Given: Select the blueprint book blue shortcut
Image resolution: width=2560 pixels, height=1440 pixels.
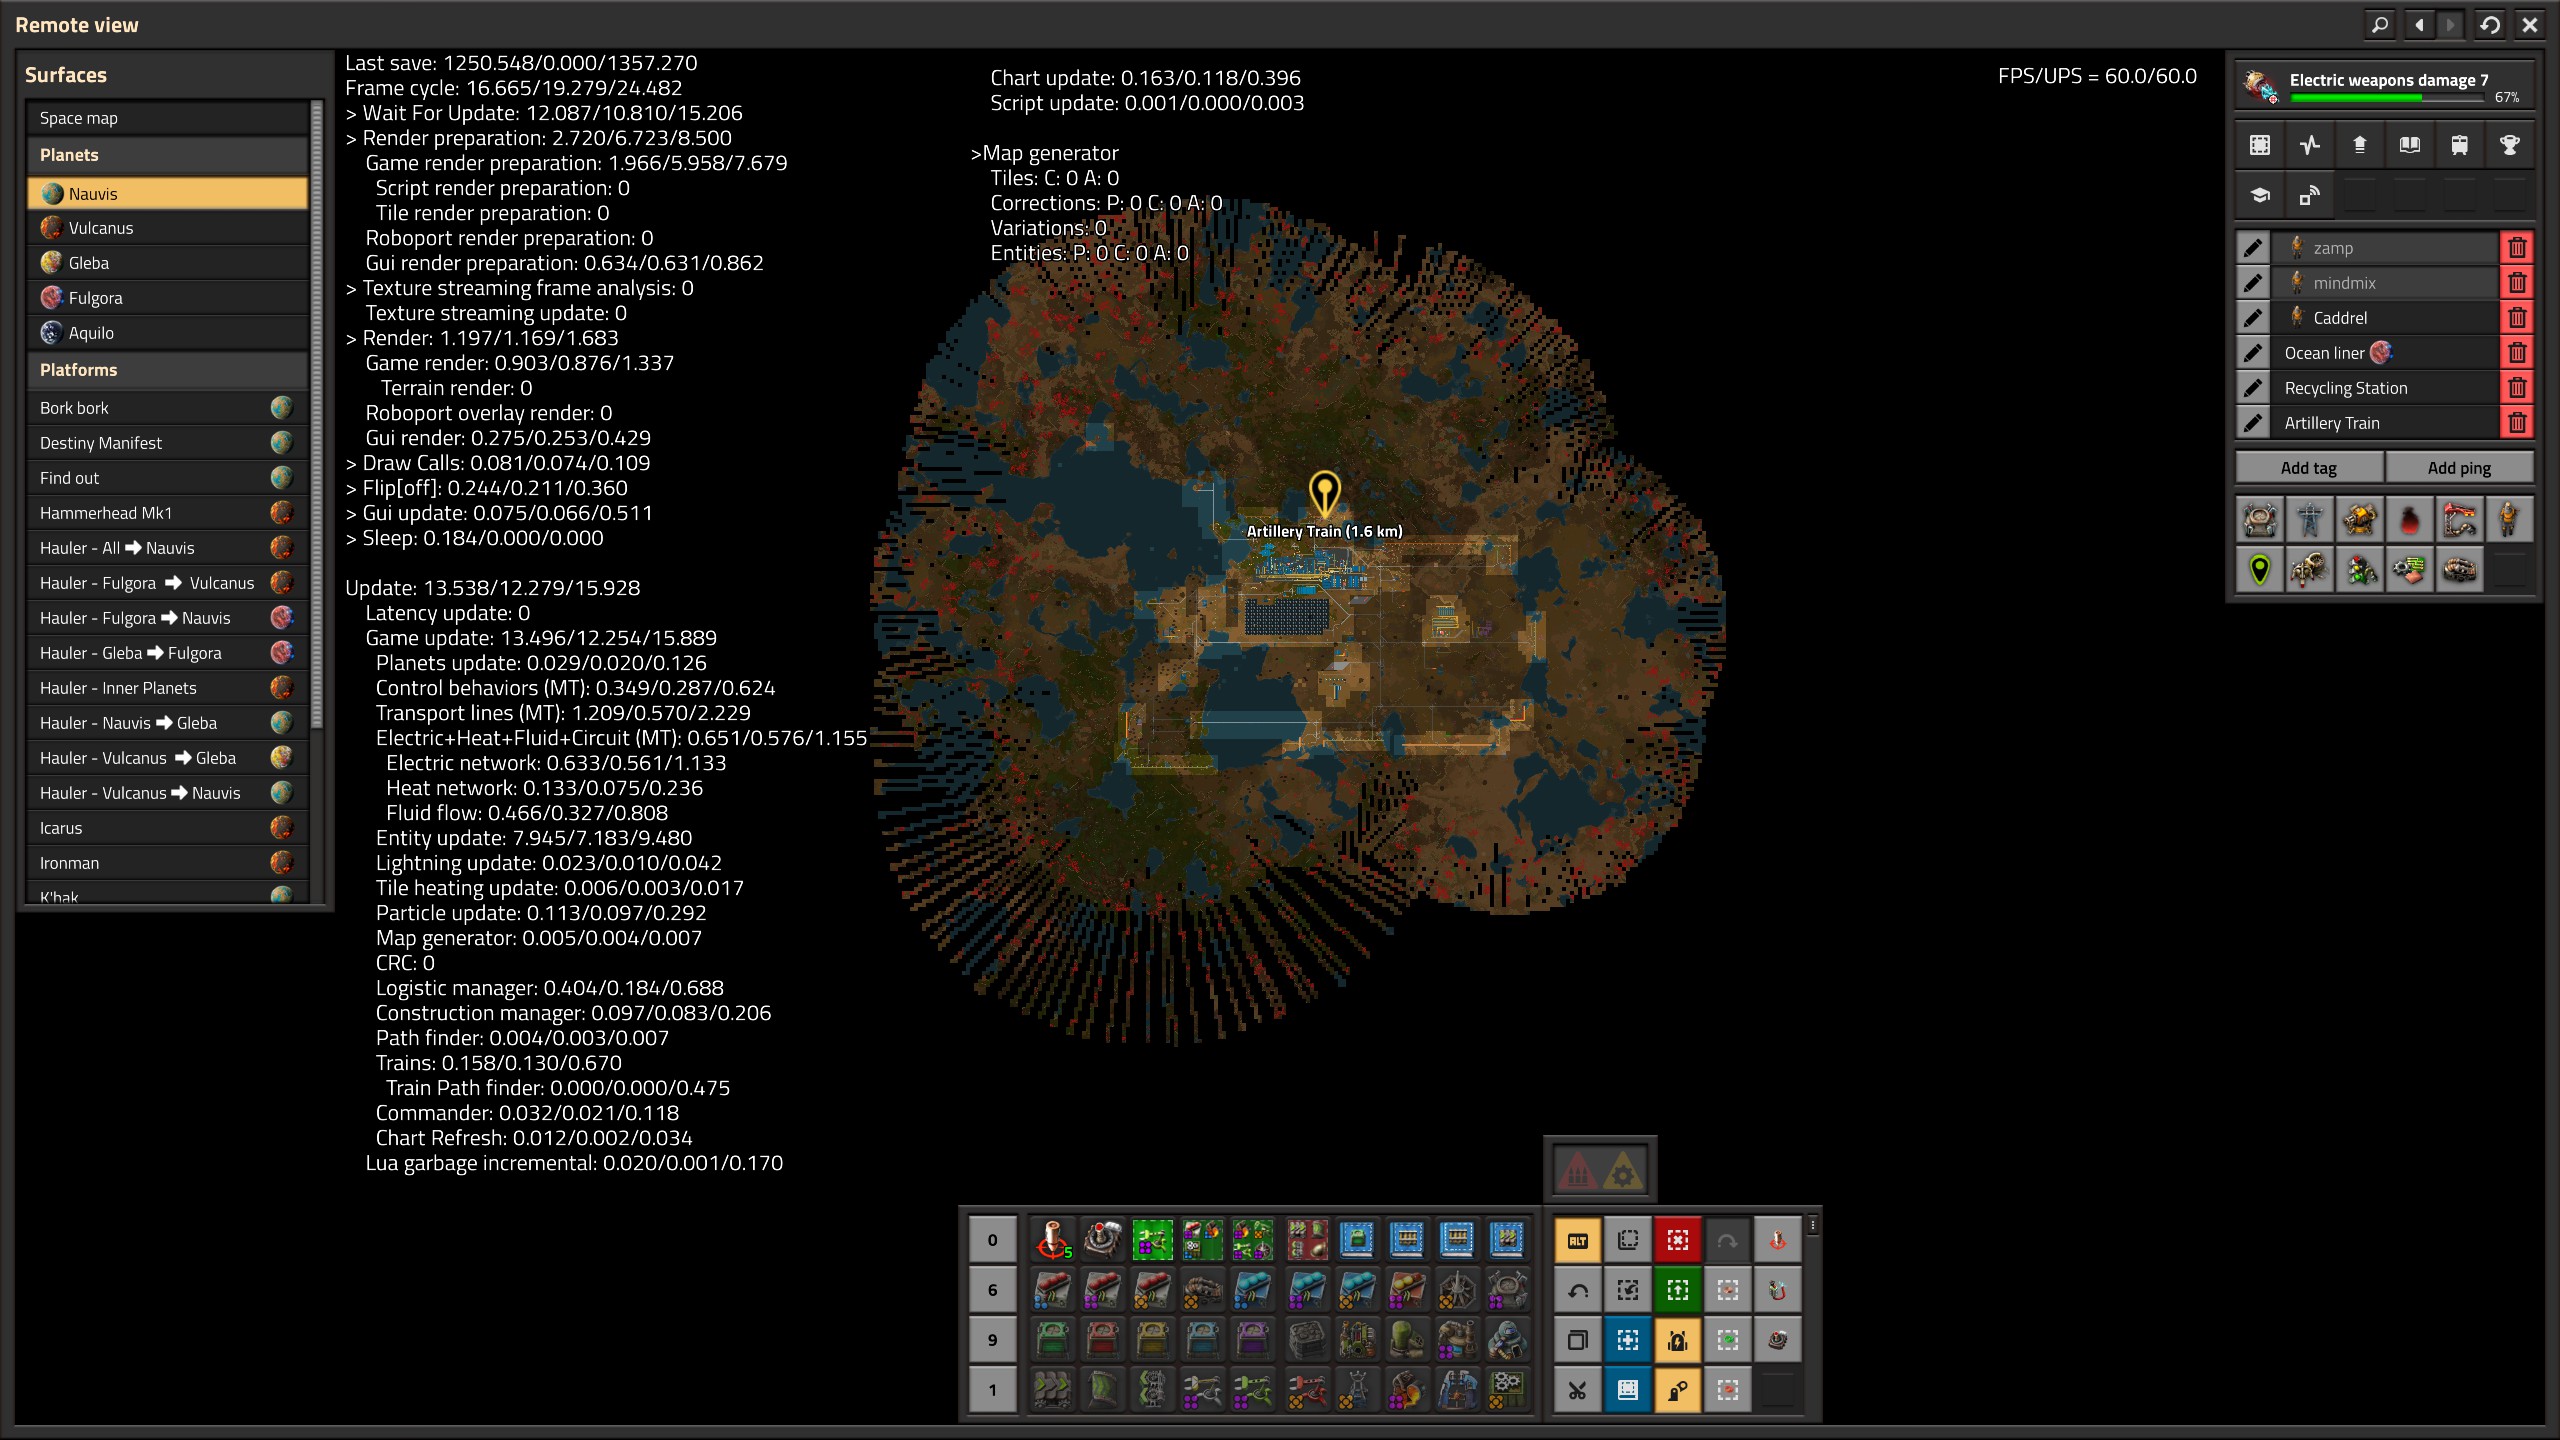Looking at the screenshot, I should (1628, 1390).
